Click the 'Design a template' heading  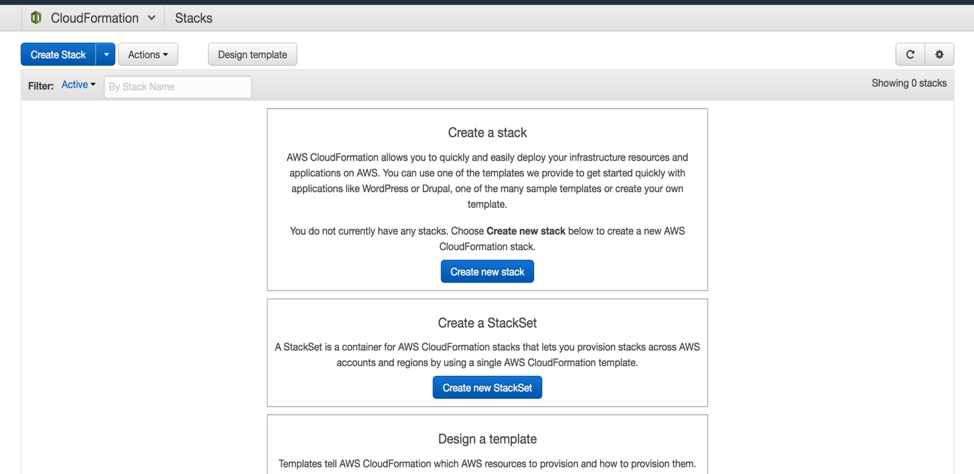coord(487,439)
